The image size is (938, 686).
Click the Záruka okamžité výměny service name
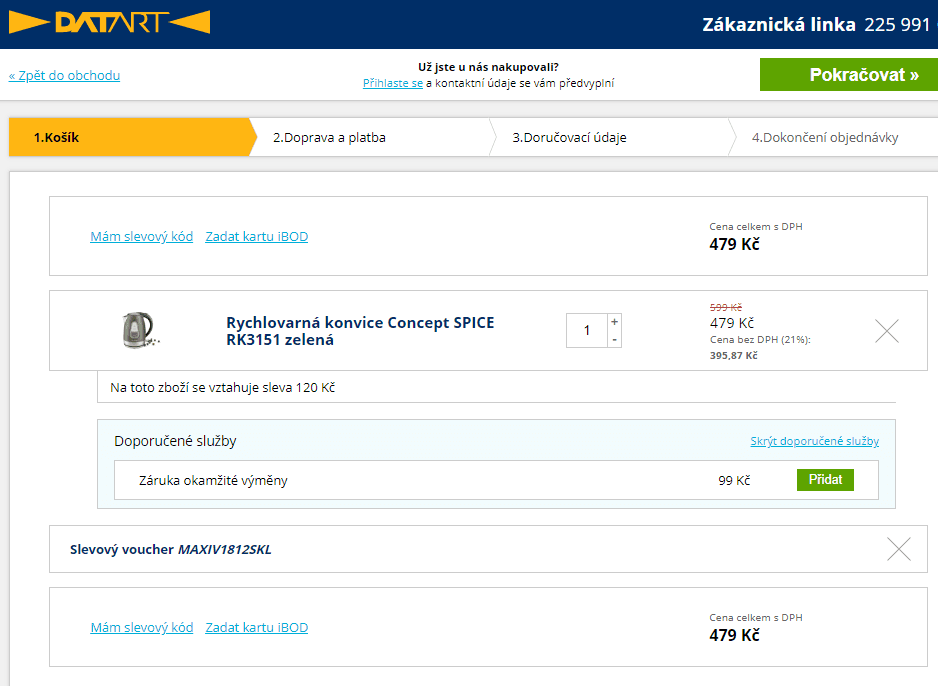[213, 480]
